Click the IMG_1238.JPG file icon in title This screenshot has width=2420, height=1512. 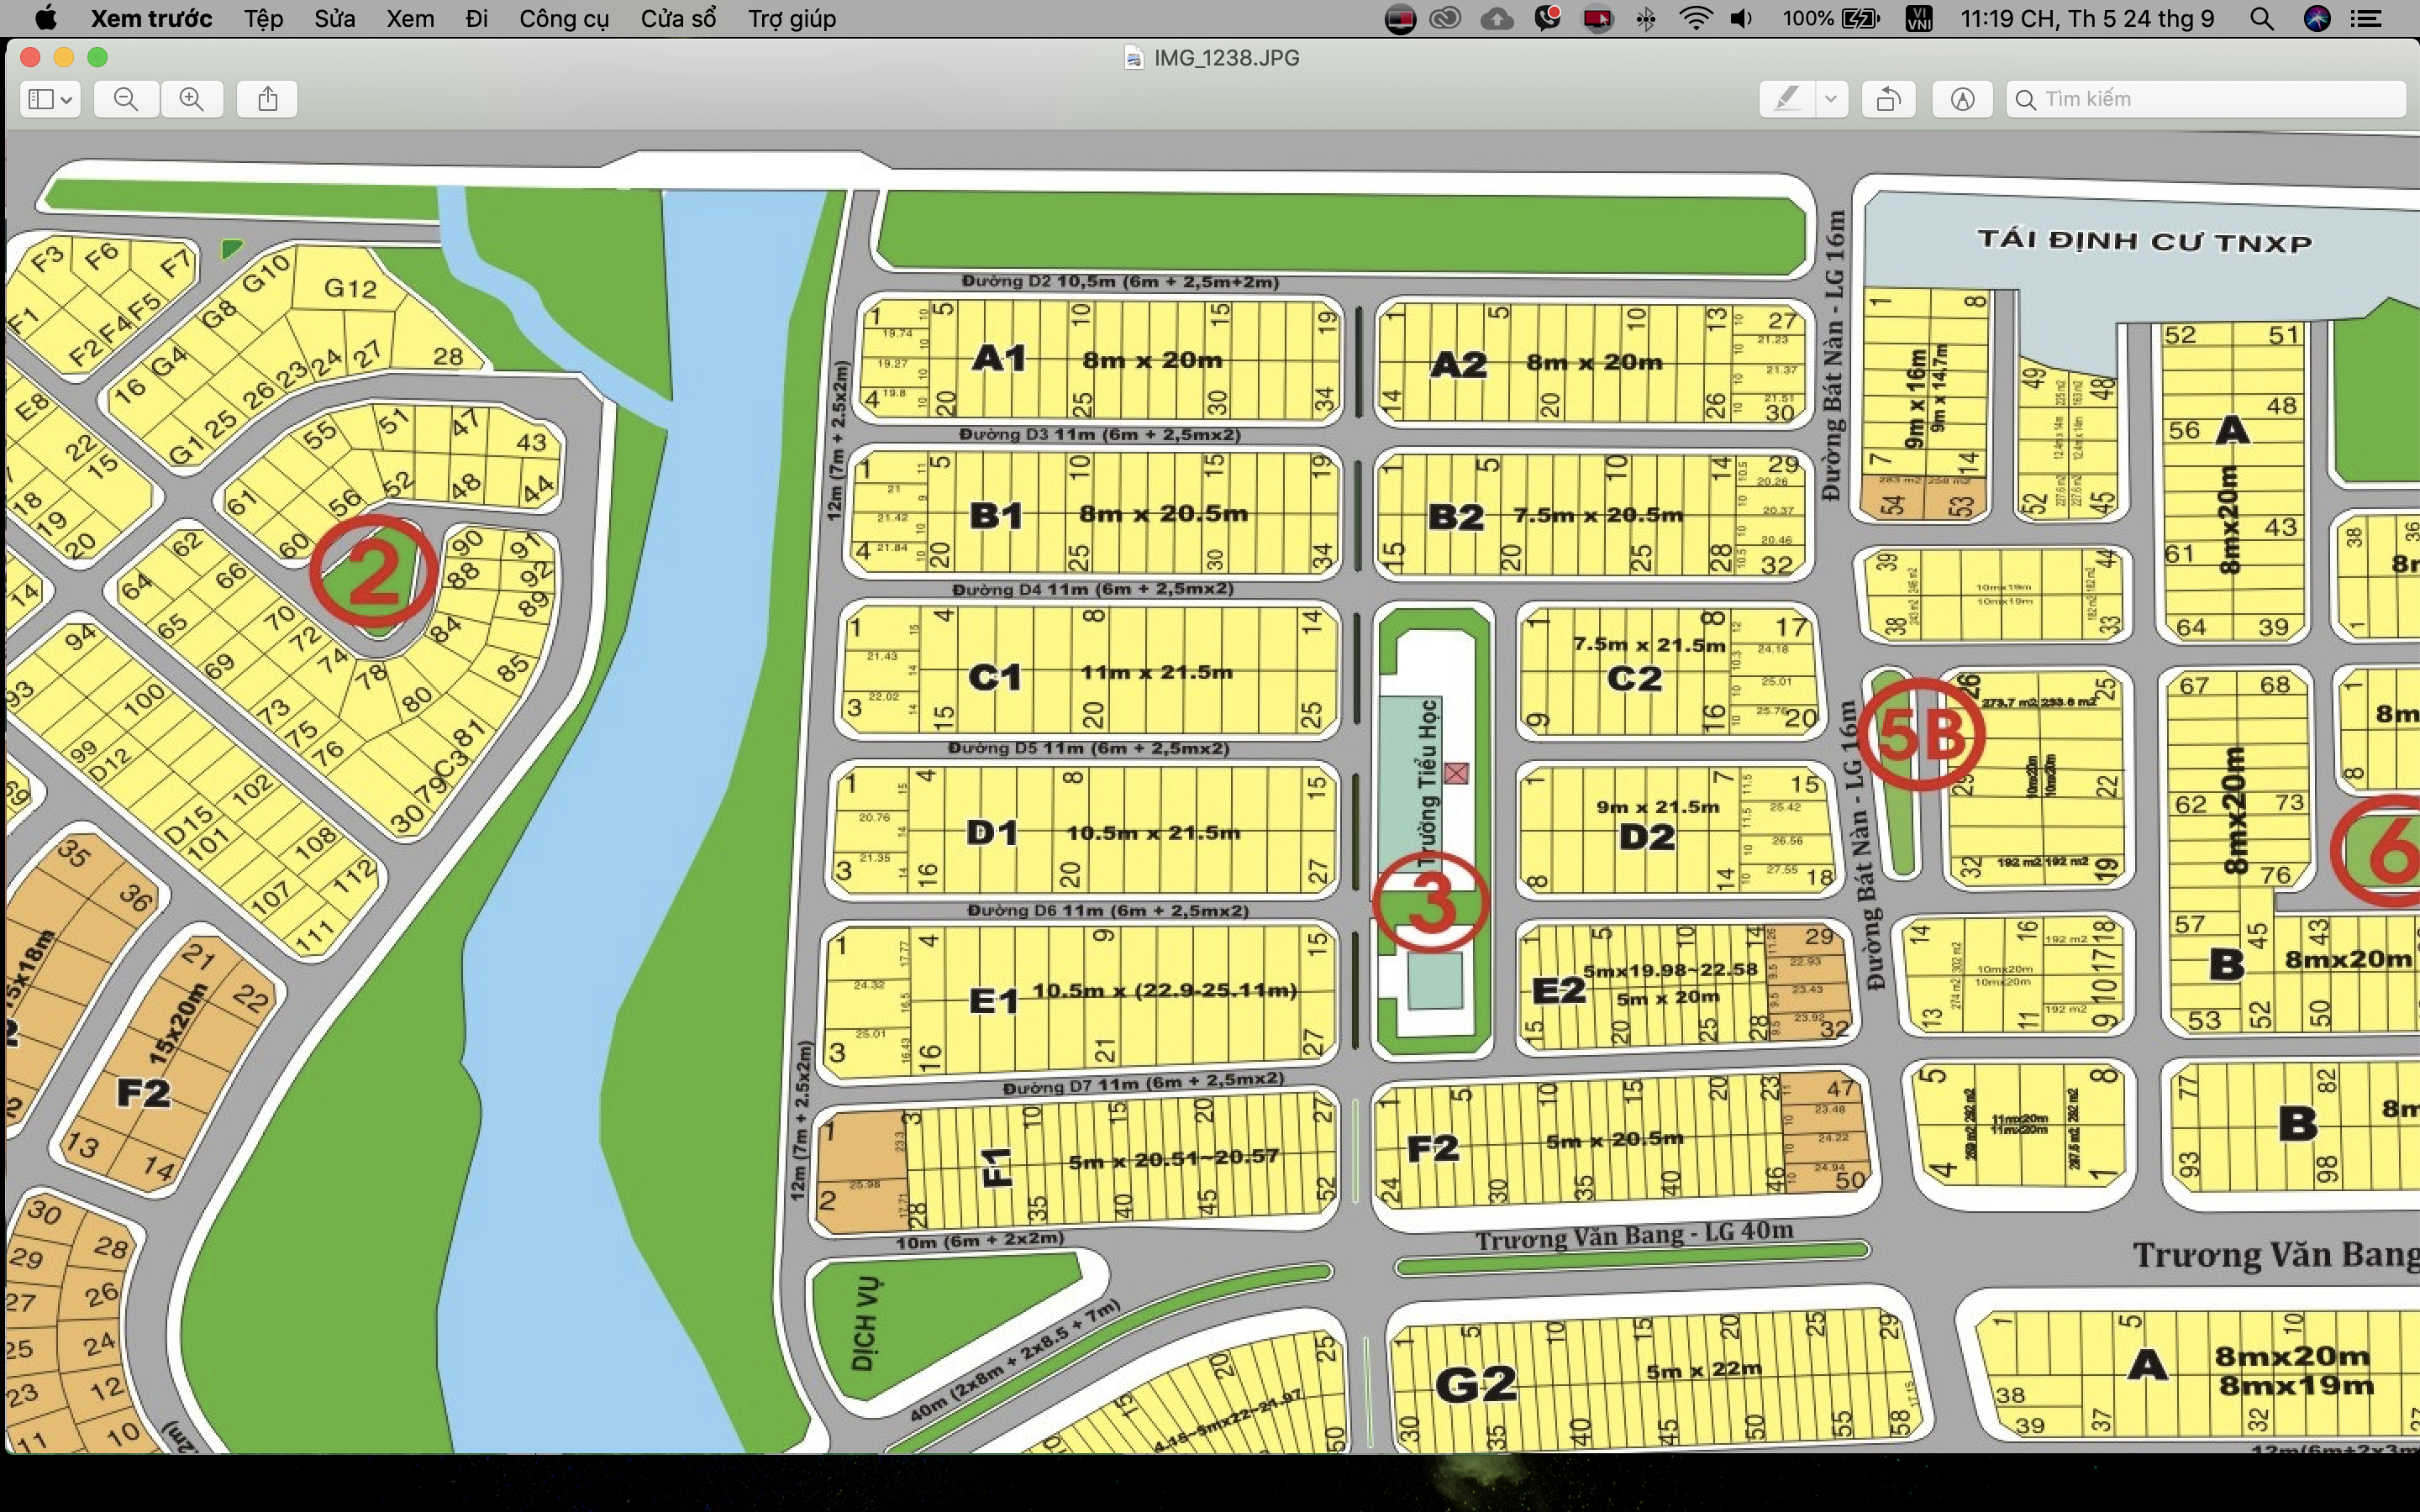coord(1133,58)
